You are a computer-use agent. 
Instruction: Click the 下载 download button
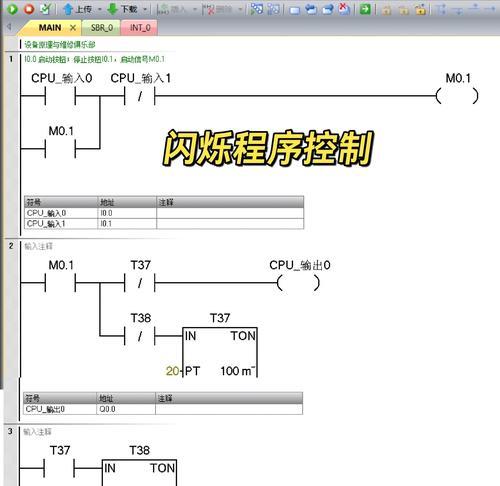pyautogui.click(x=122, y=9)
